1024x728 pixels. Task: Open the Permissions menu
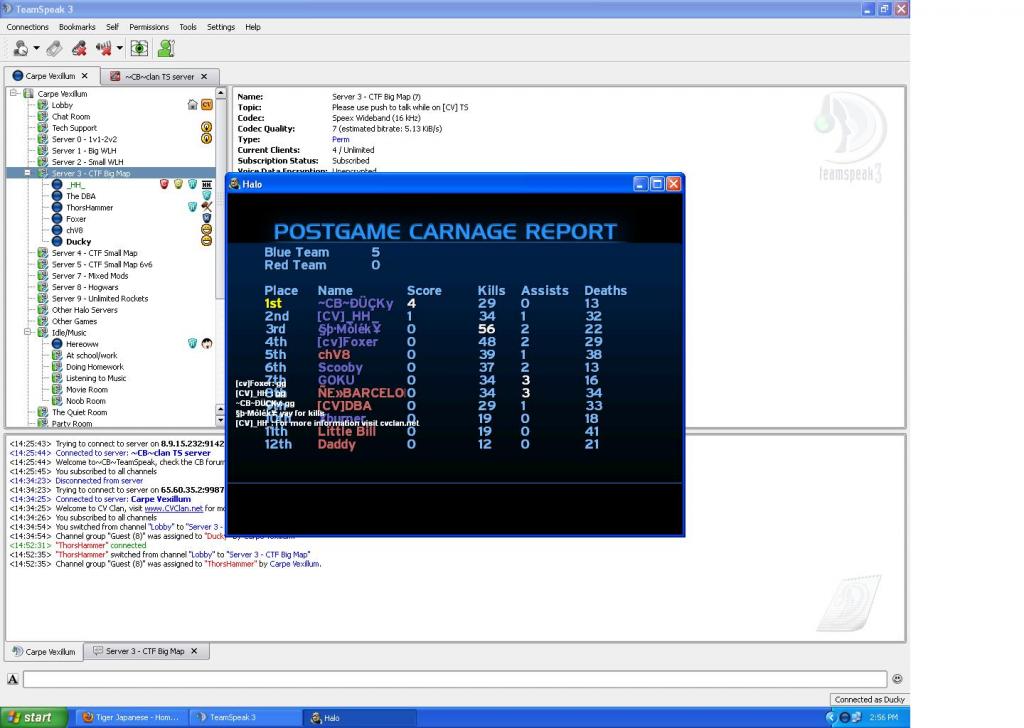tap(149, 27)
